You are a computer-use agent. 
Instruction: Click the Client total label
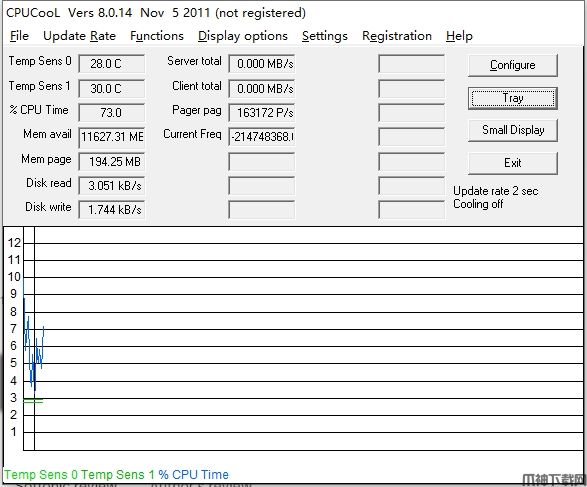tap(197, 86)
